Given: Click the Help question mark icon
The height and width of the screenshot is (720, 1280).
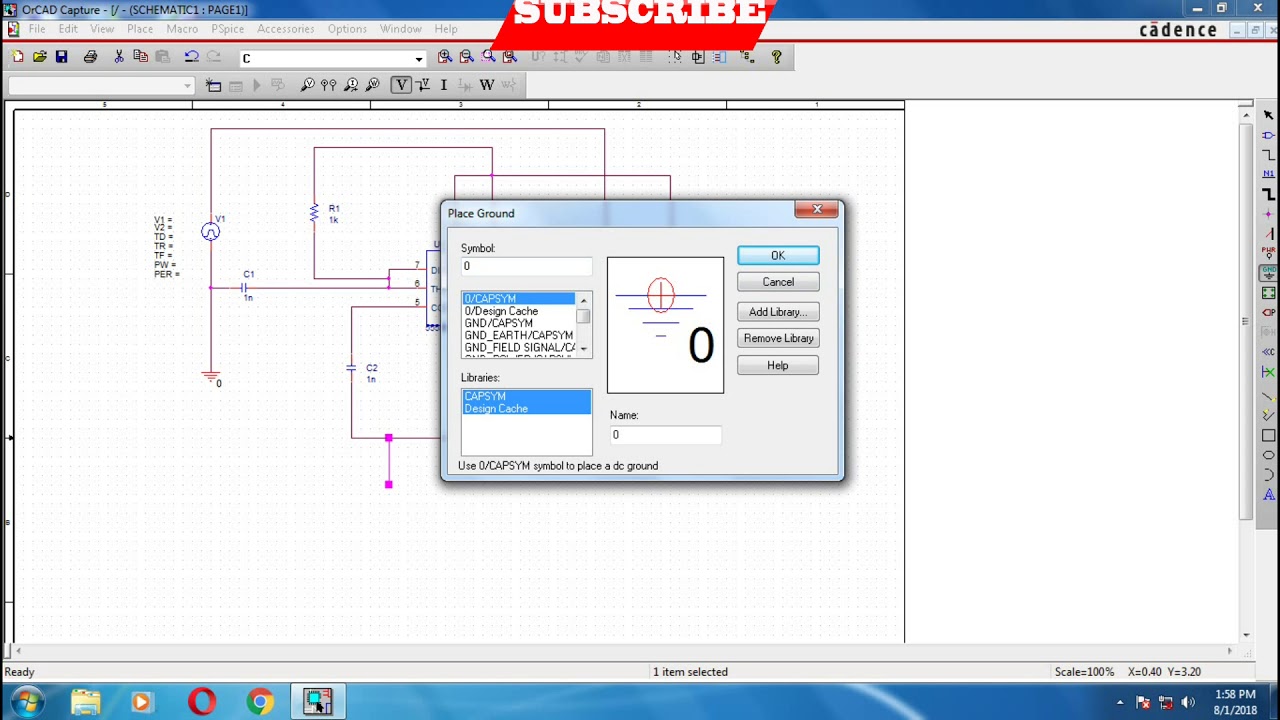Looking at the screenshot, I should tap(776, 57).
